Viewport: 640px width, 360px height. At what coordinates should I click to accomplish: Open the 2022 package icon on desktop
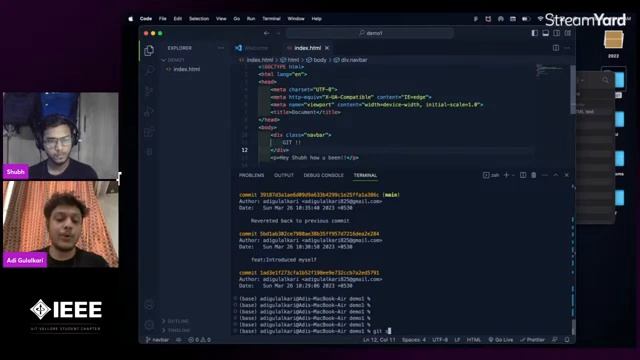tap(613, 41)
